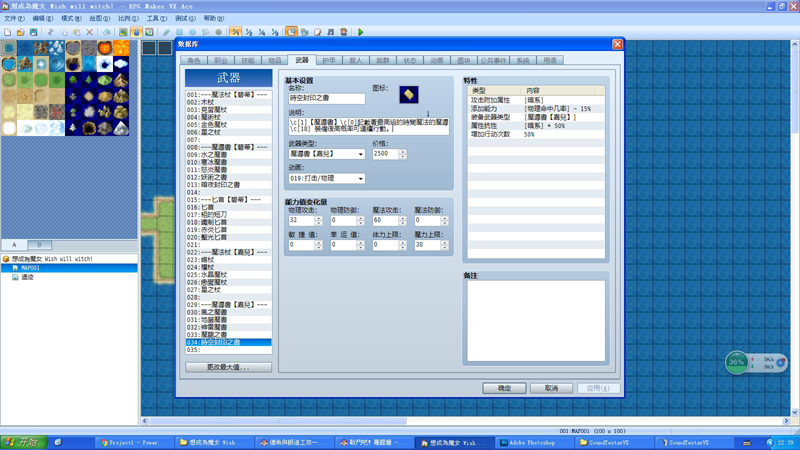Click the weapon icon image in the Basic Settings section

(x=409, y=94)
